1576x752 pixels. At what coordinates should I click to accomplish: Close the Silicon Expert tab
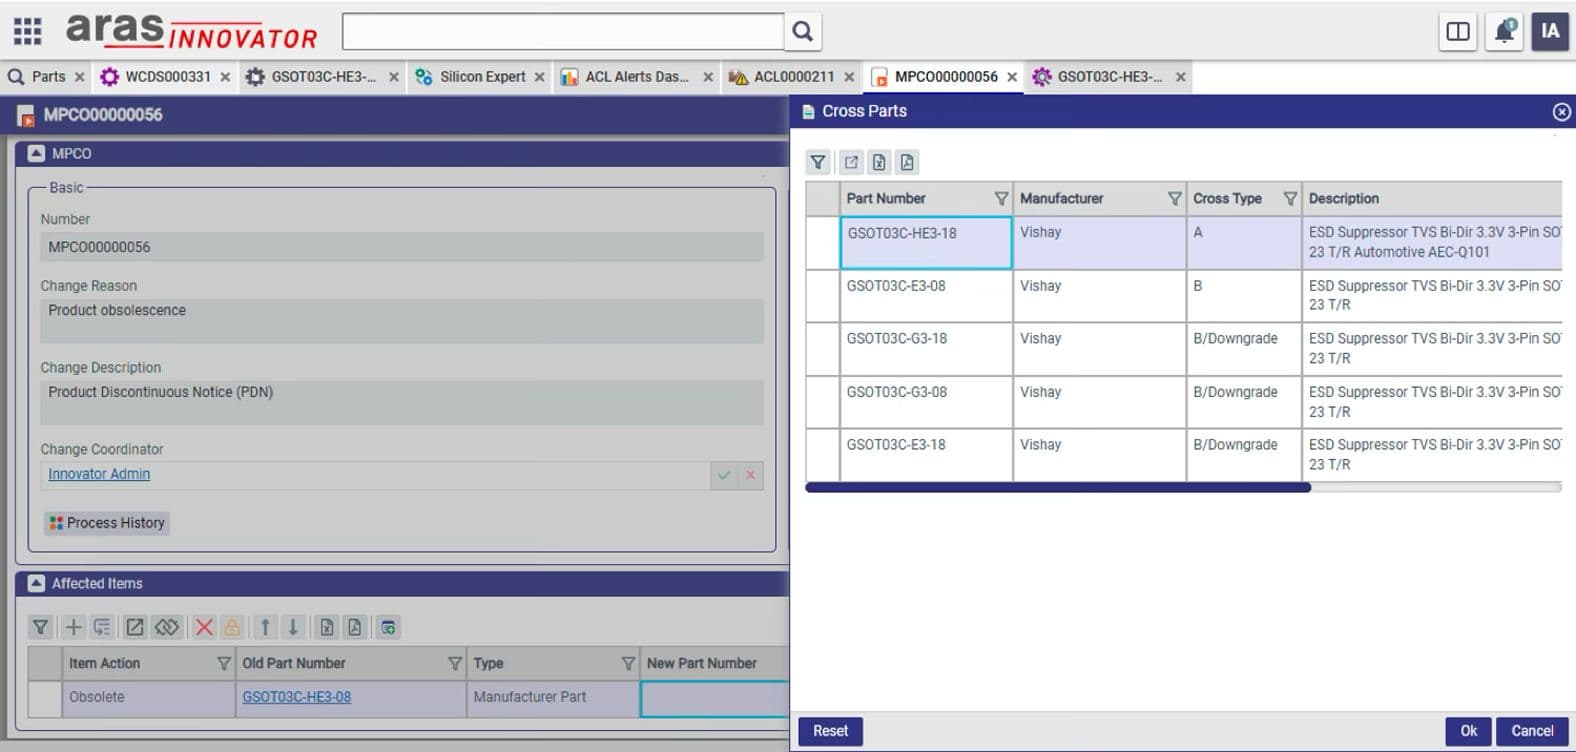click(x=540, y=77)
